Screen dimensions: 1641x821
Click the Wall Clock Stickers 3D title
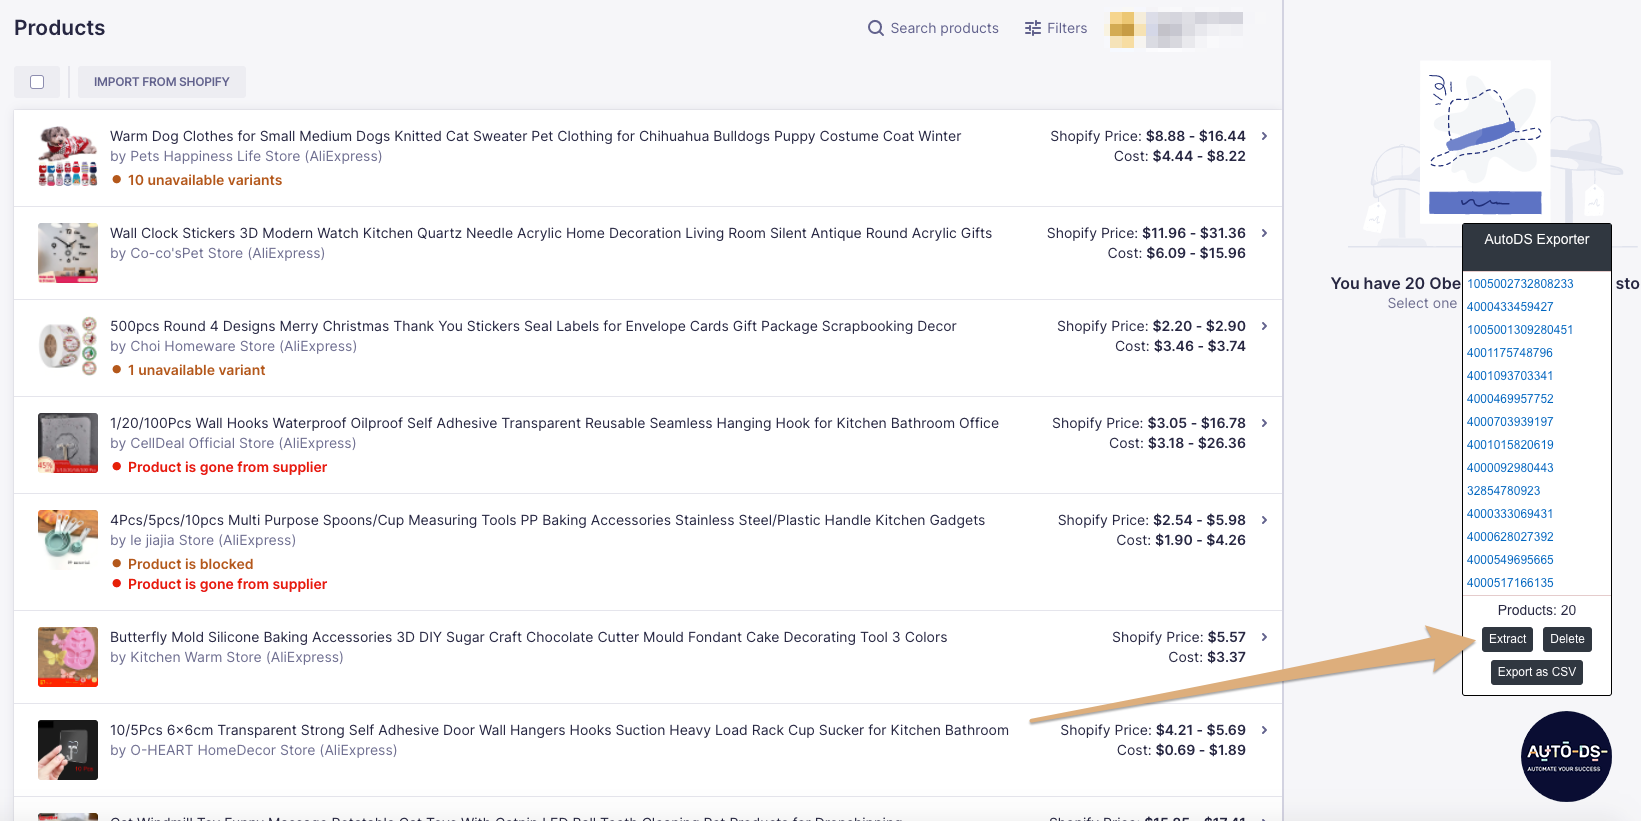click(551, 233)
